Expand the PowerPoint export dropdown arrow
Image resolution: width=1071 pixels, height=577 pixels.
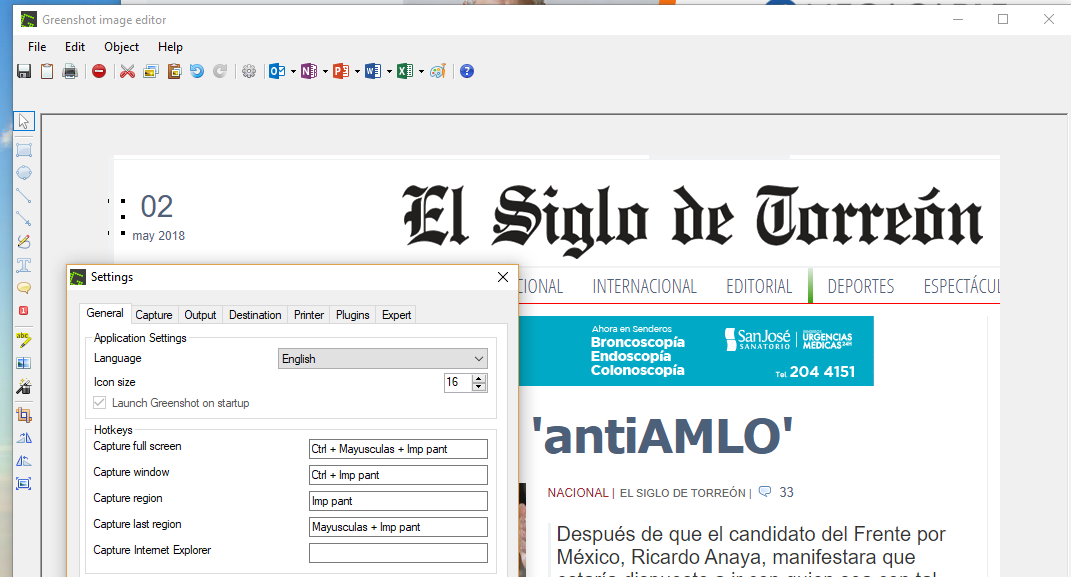357,71
